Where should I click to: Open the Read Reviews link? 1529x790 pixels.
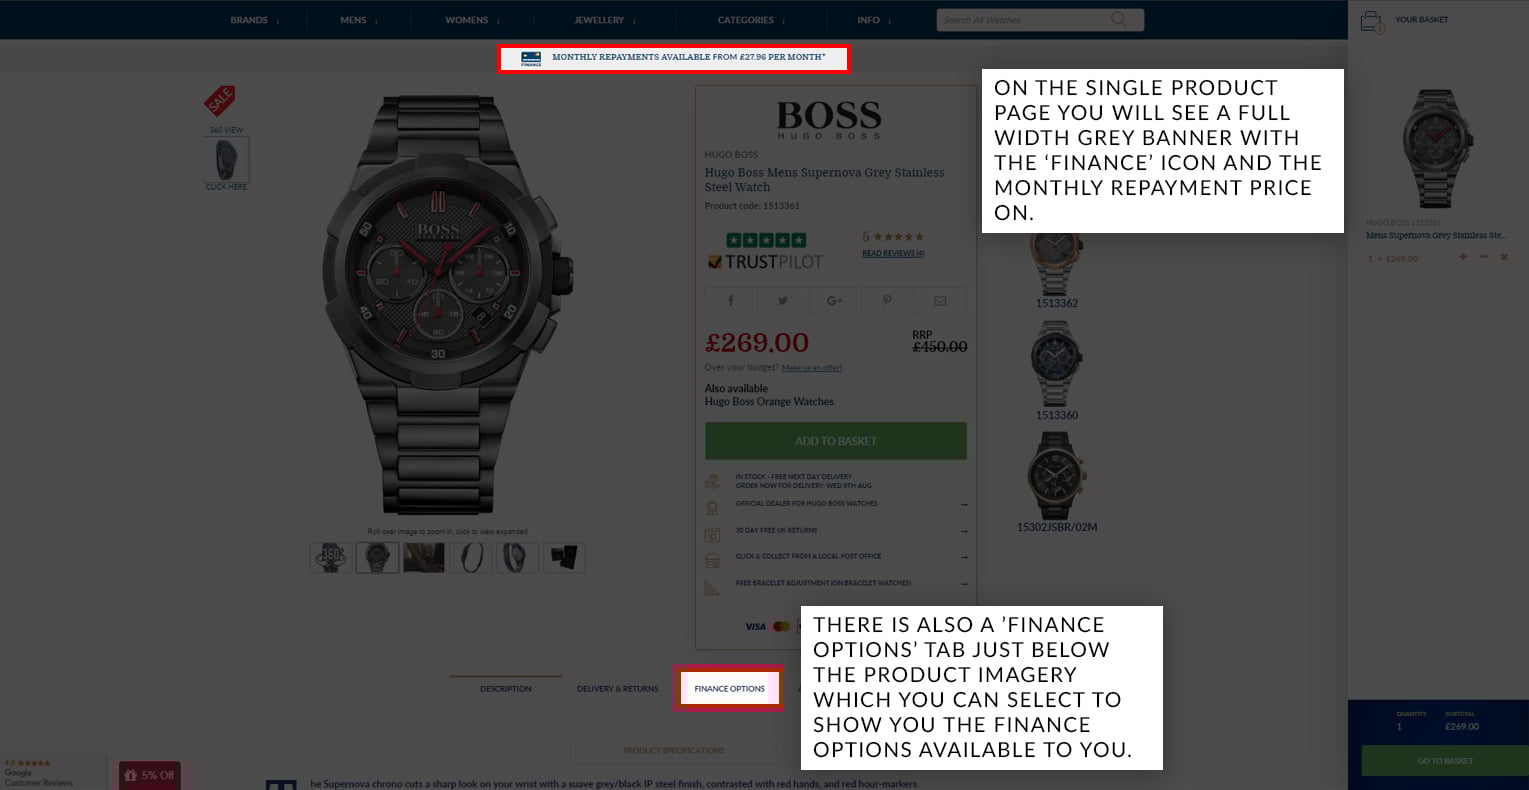pyautogui.click(x=893, y=254)
